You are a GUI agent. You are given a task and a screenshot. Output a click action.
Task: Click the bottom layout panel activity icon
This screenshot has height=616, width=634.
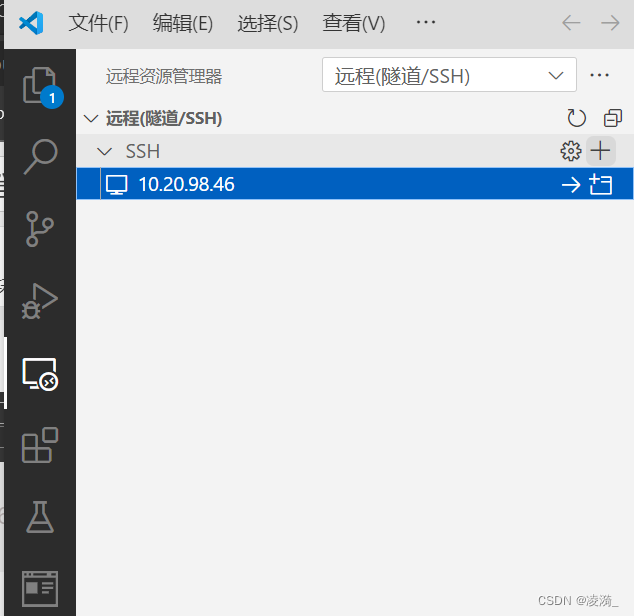click(40, 588)
